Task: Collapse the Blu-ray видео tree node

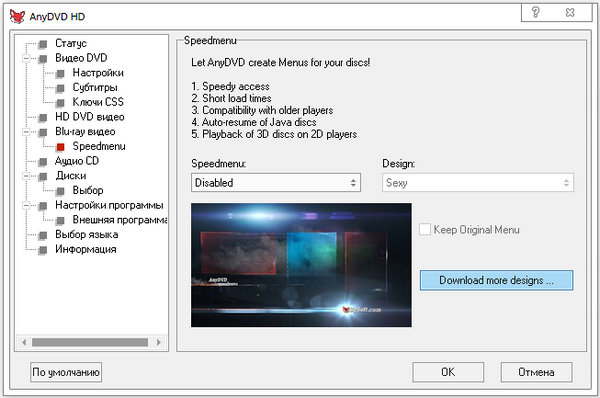Action: coord(26,132)
